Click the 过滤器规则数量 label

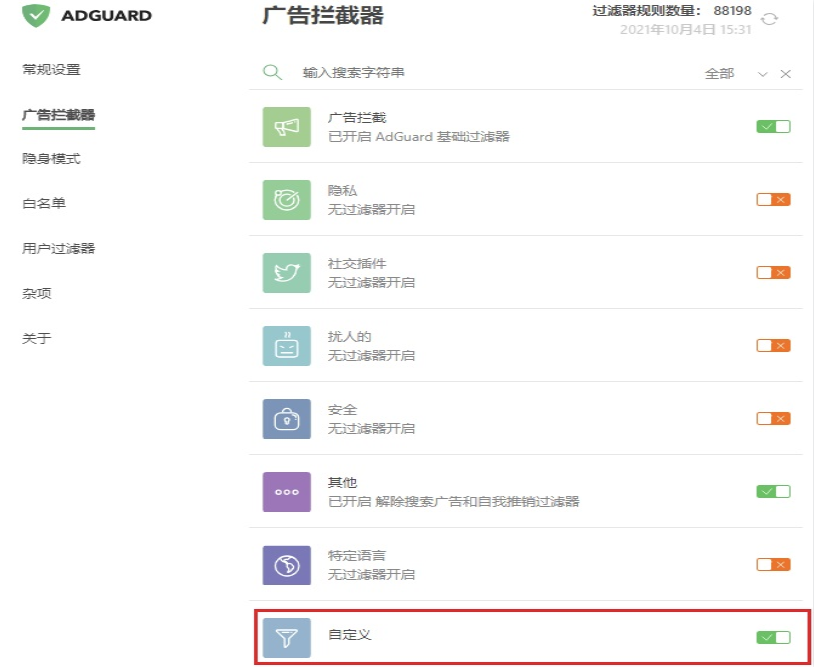pyautogui.click(x=647, y=11)
